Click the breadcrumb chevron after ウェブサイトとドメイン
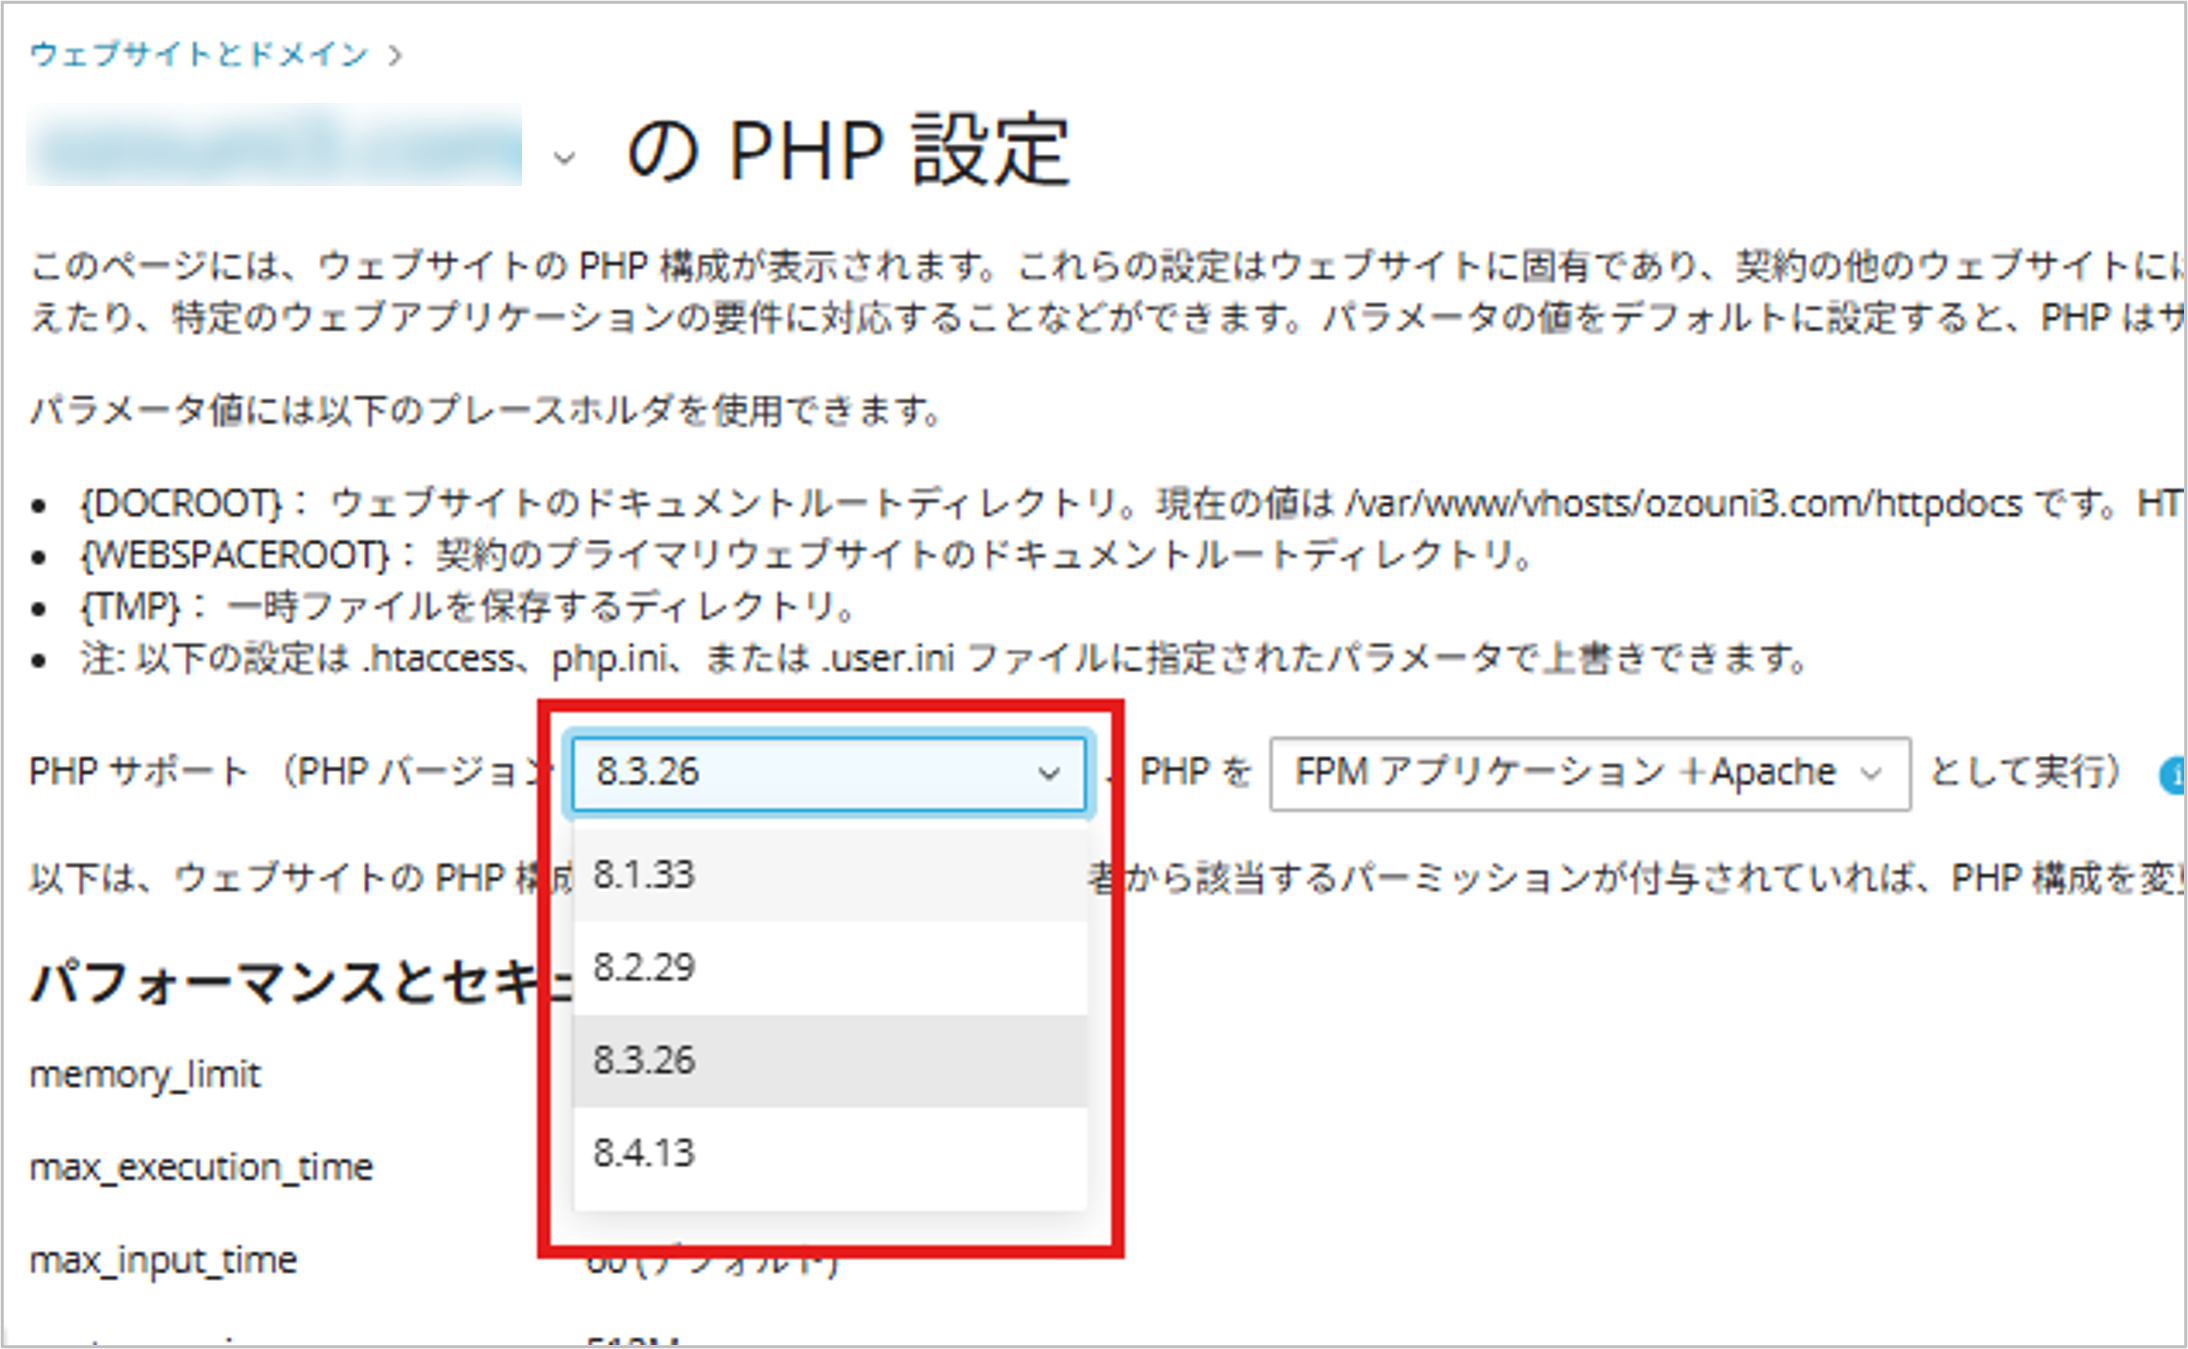Viewport: 2188px width, 1349px height. point(395,55)
